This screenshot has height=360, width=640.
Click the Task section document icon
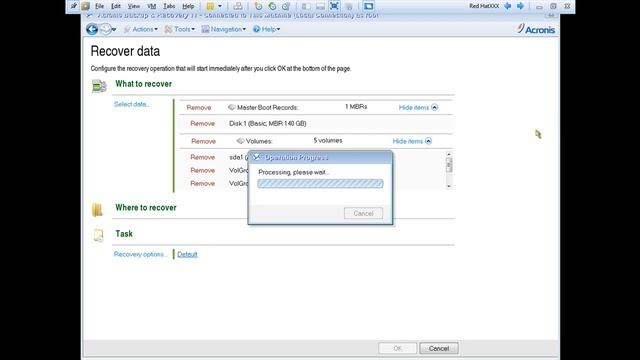point(98,235)
